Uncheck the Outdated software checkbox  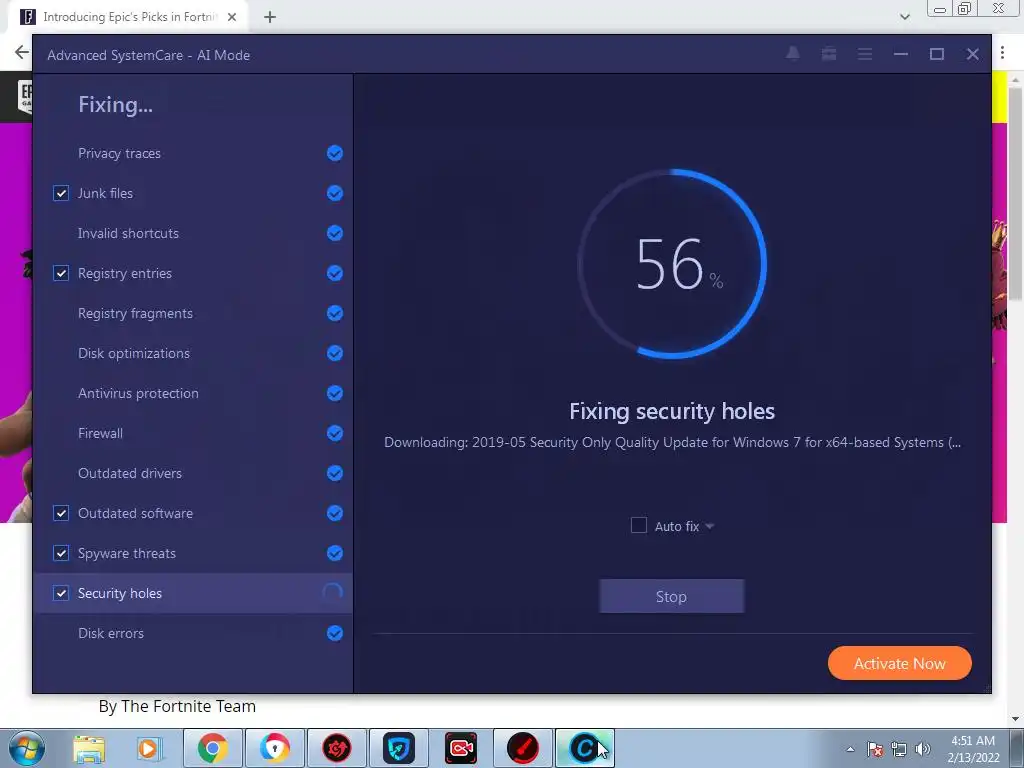pos(61,513)
